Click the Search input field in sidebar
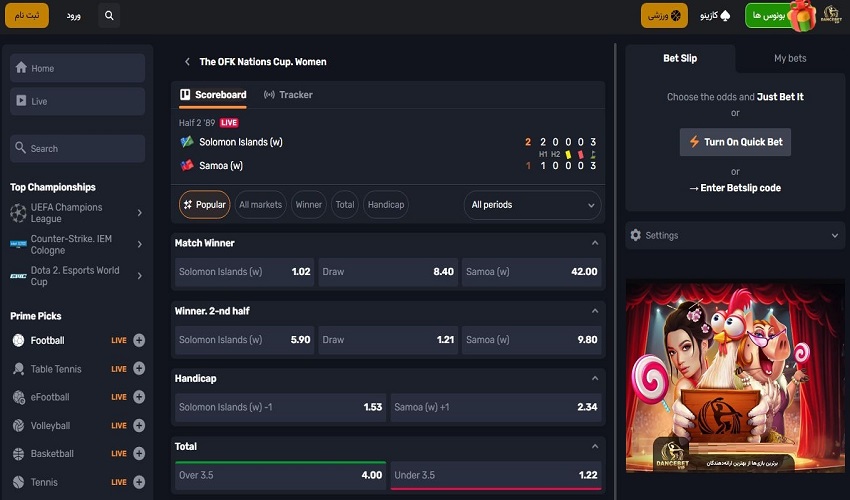This screenshot has width=850, height=500. pyautogui.click(x=77, y=148)
